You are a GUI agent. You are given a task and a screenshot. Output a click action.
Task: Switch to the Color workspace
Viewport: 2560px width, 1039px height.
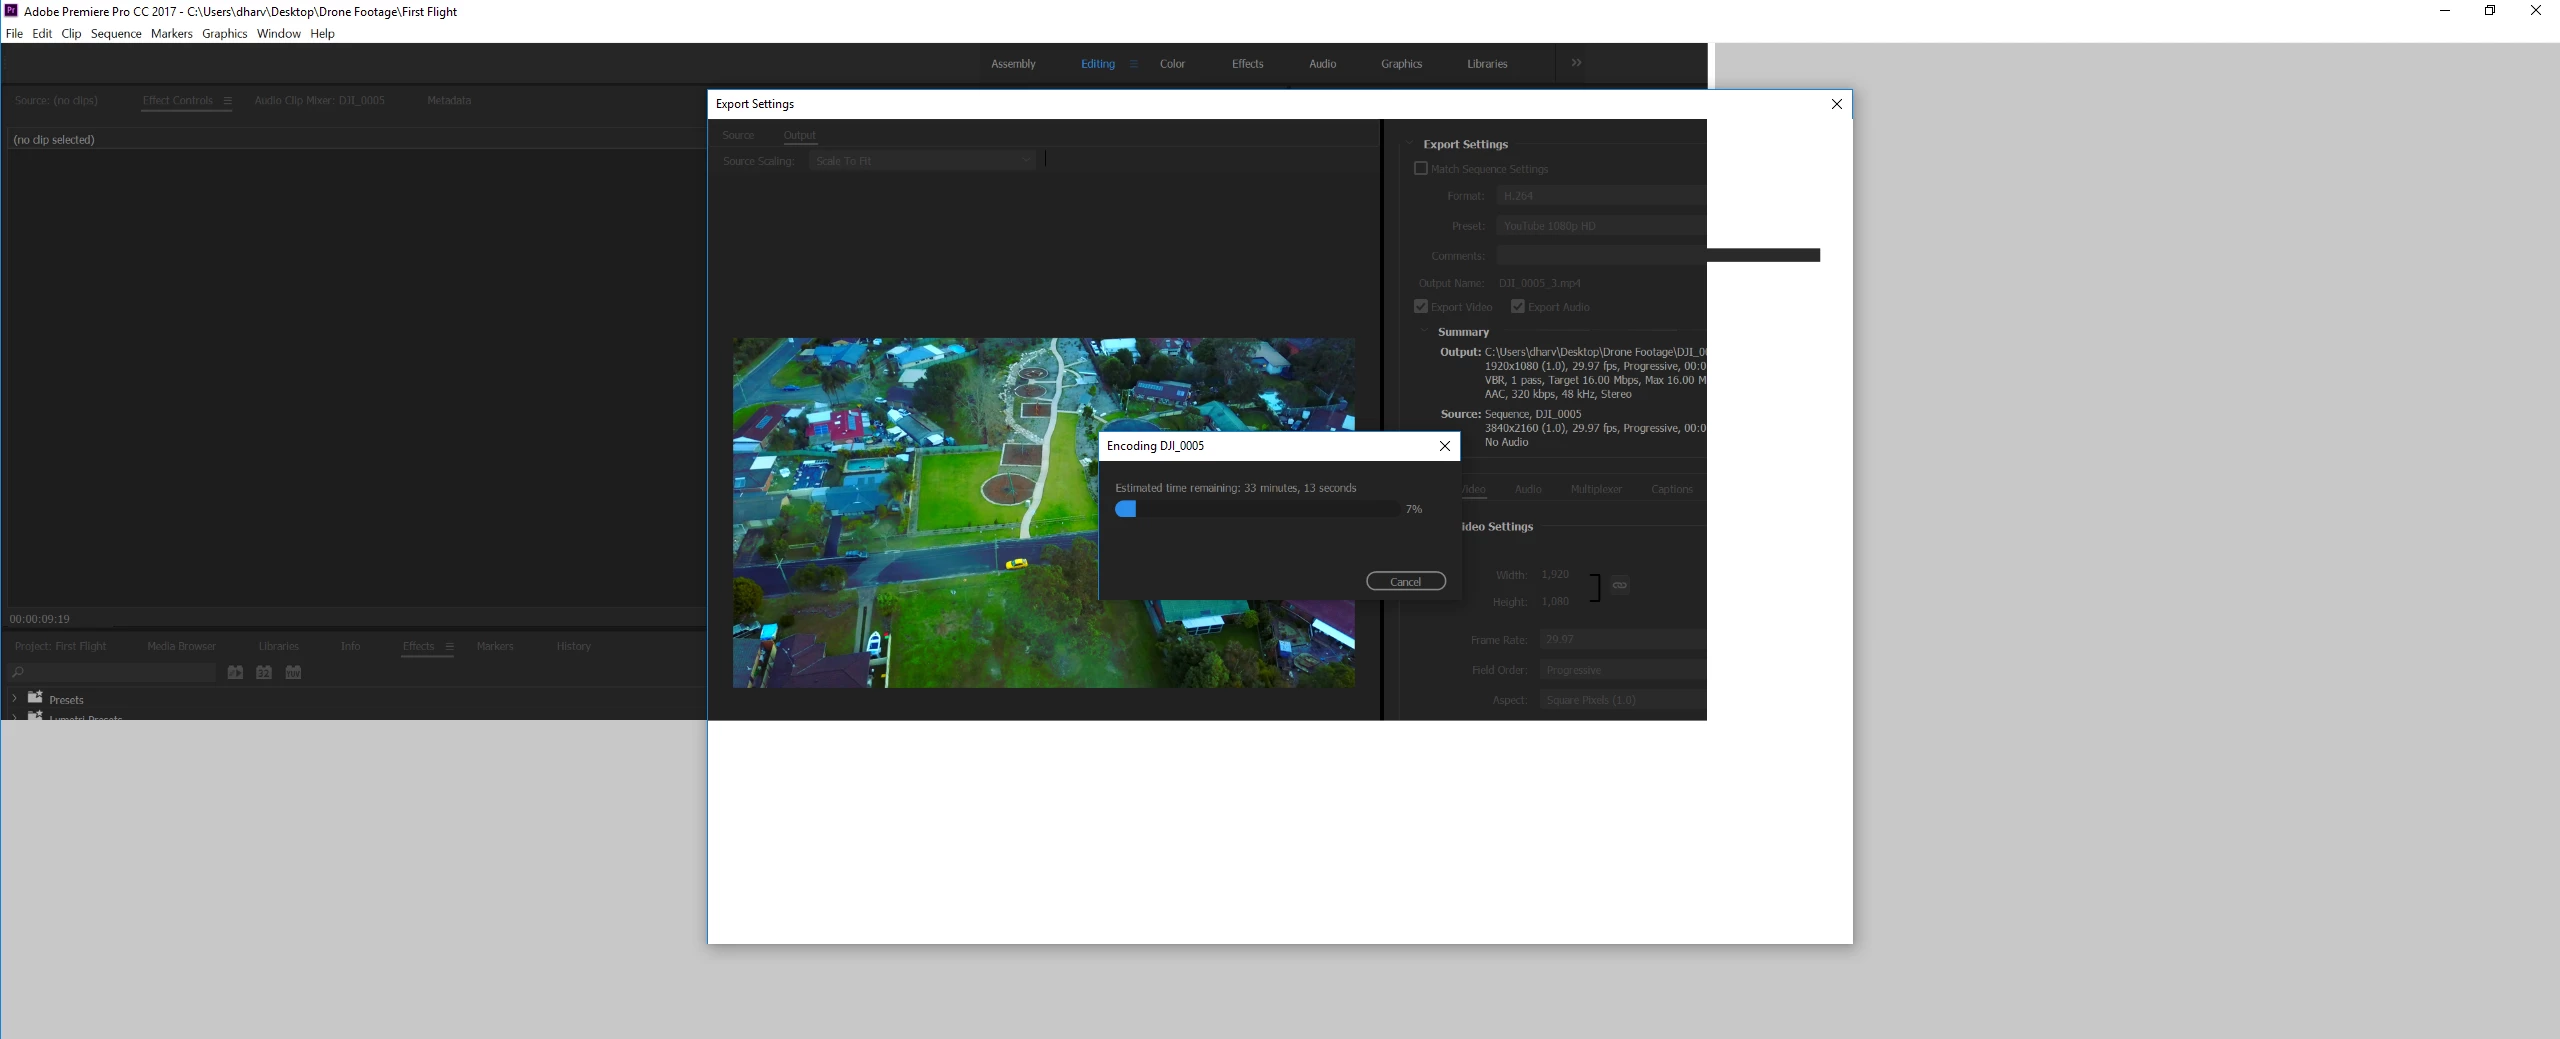pos(1172,64)
